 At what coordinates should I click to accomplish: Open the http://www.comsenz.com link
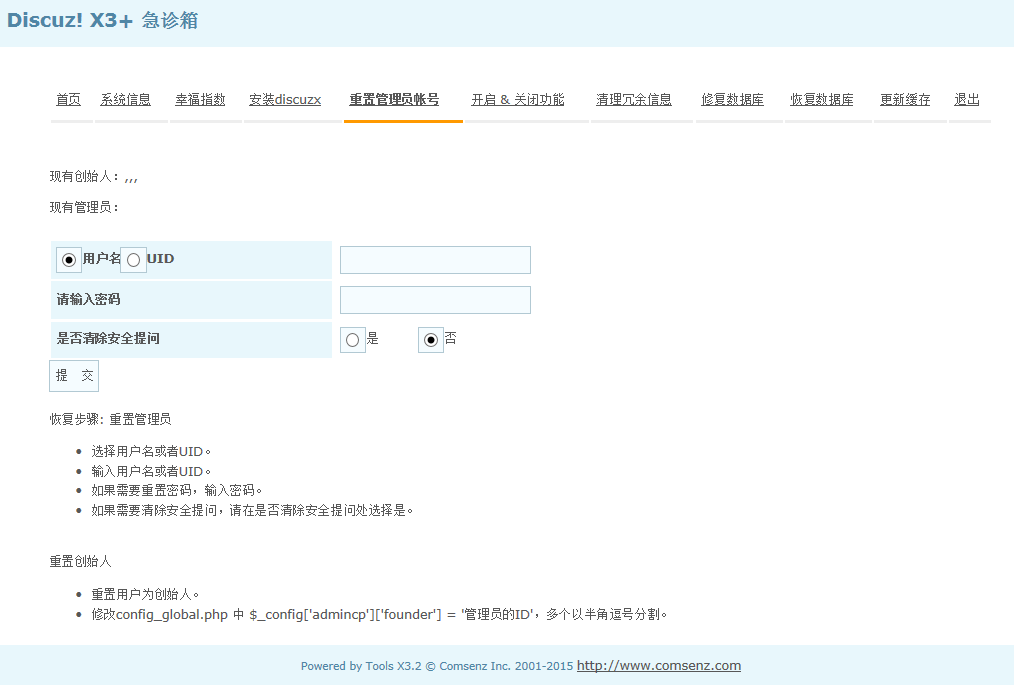click(659, 666)
